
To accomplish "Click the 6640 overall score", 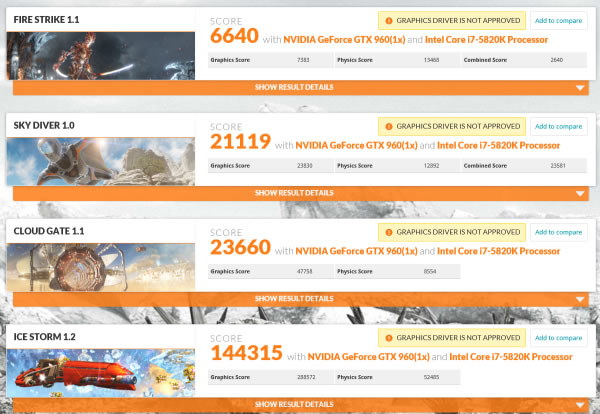I will click(x=234, y=36).
